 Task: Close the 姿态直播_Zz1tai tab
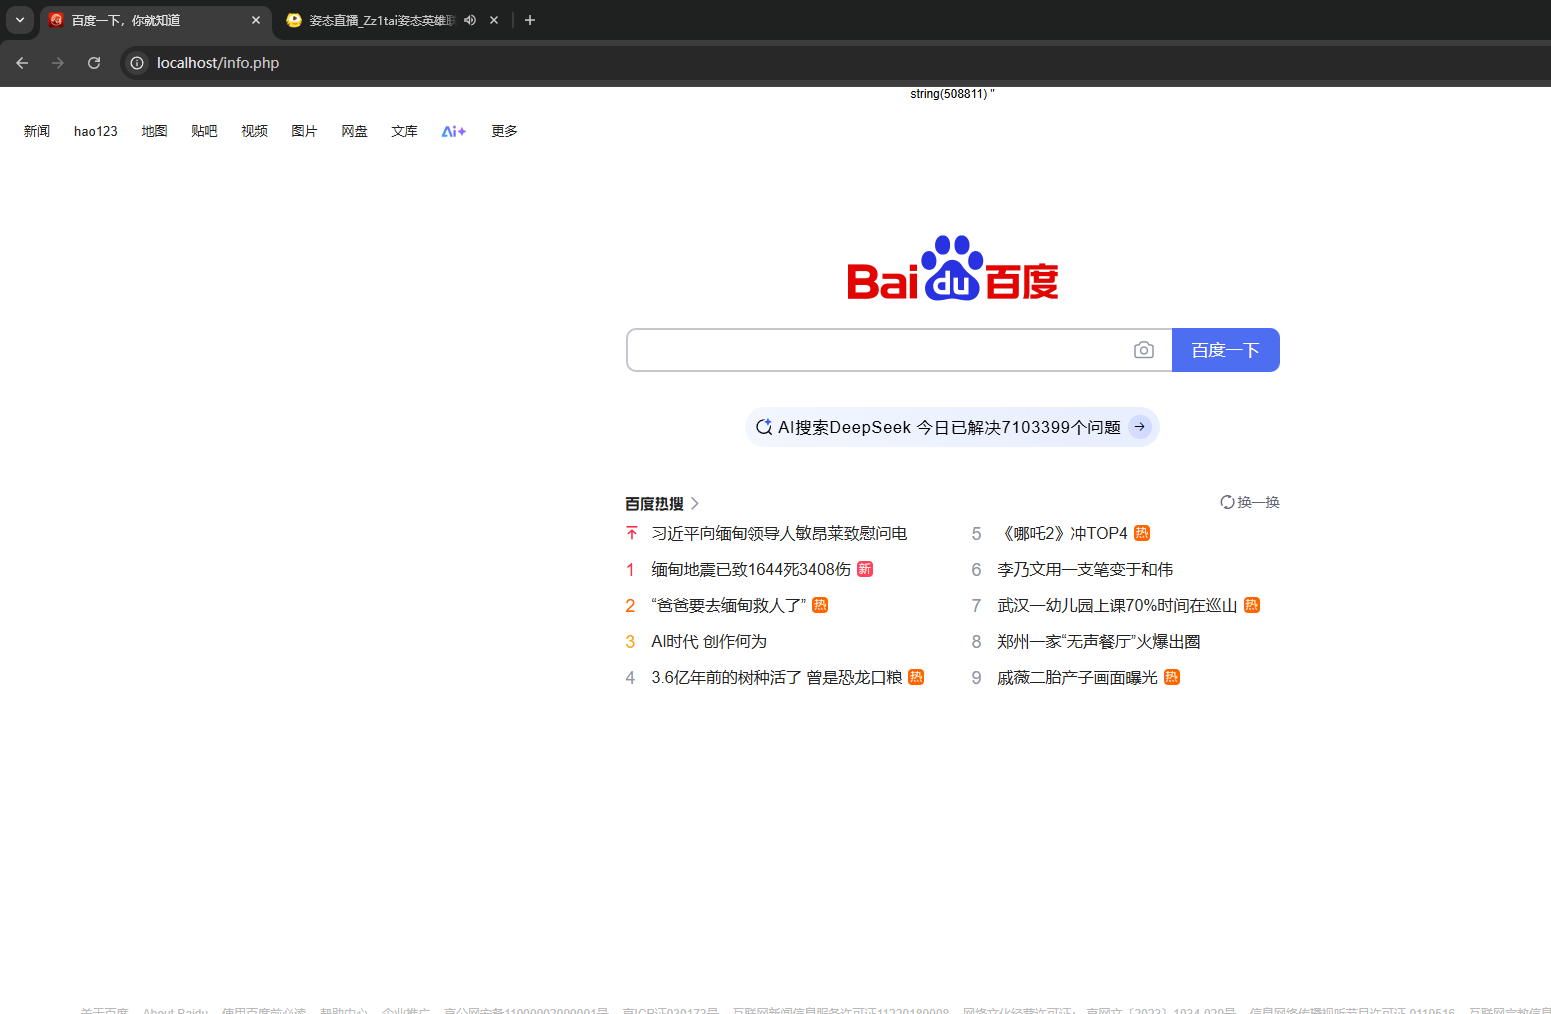[494, 20]
